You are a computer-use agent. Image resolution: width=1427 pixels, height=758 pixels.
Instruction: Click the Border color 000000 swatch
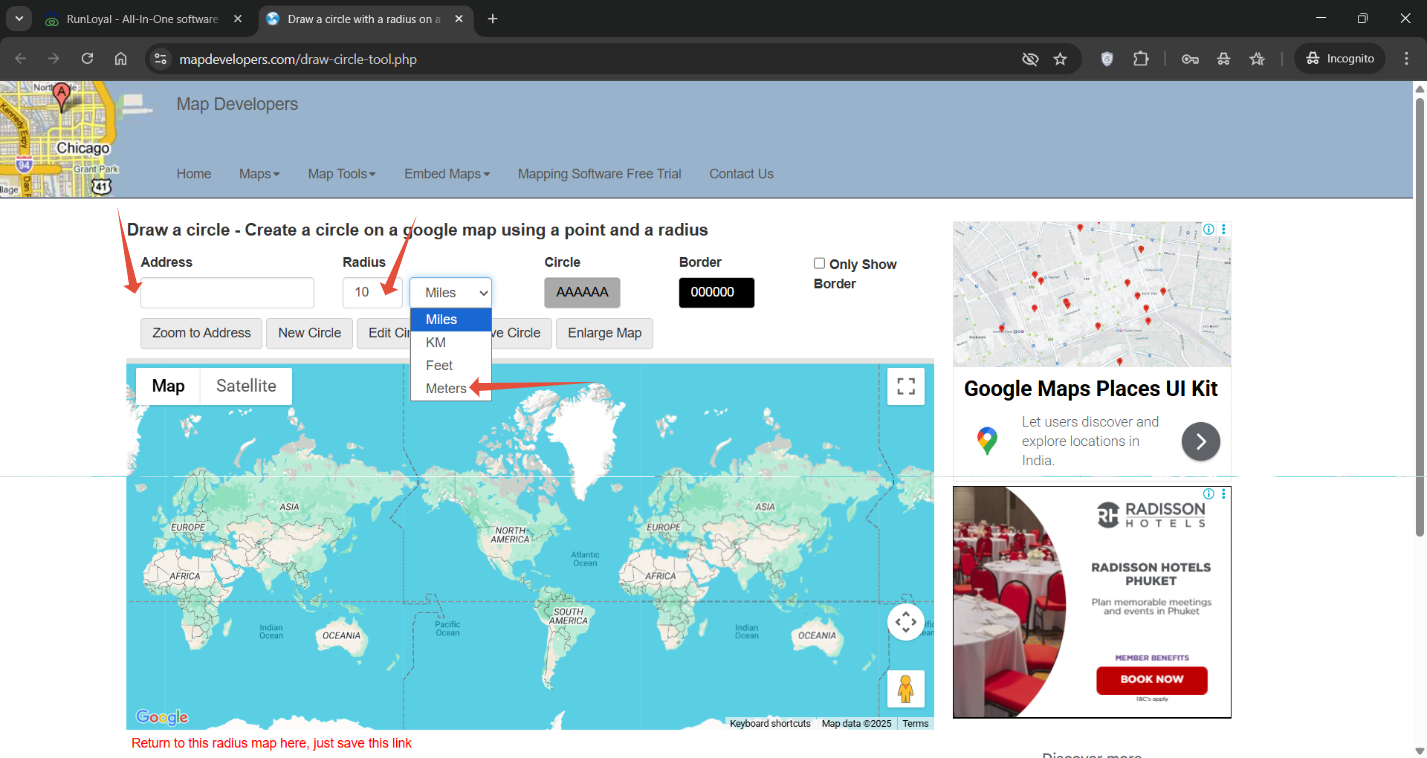[717, 292]
